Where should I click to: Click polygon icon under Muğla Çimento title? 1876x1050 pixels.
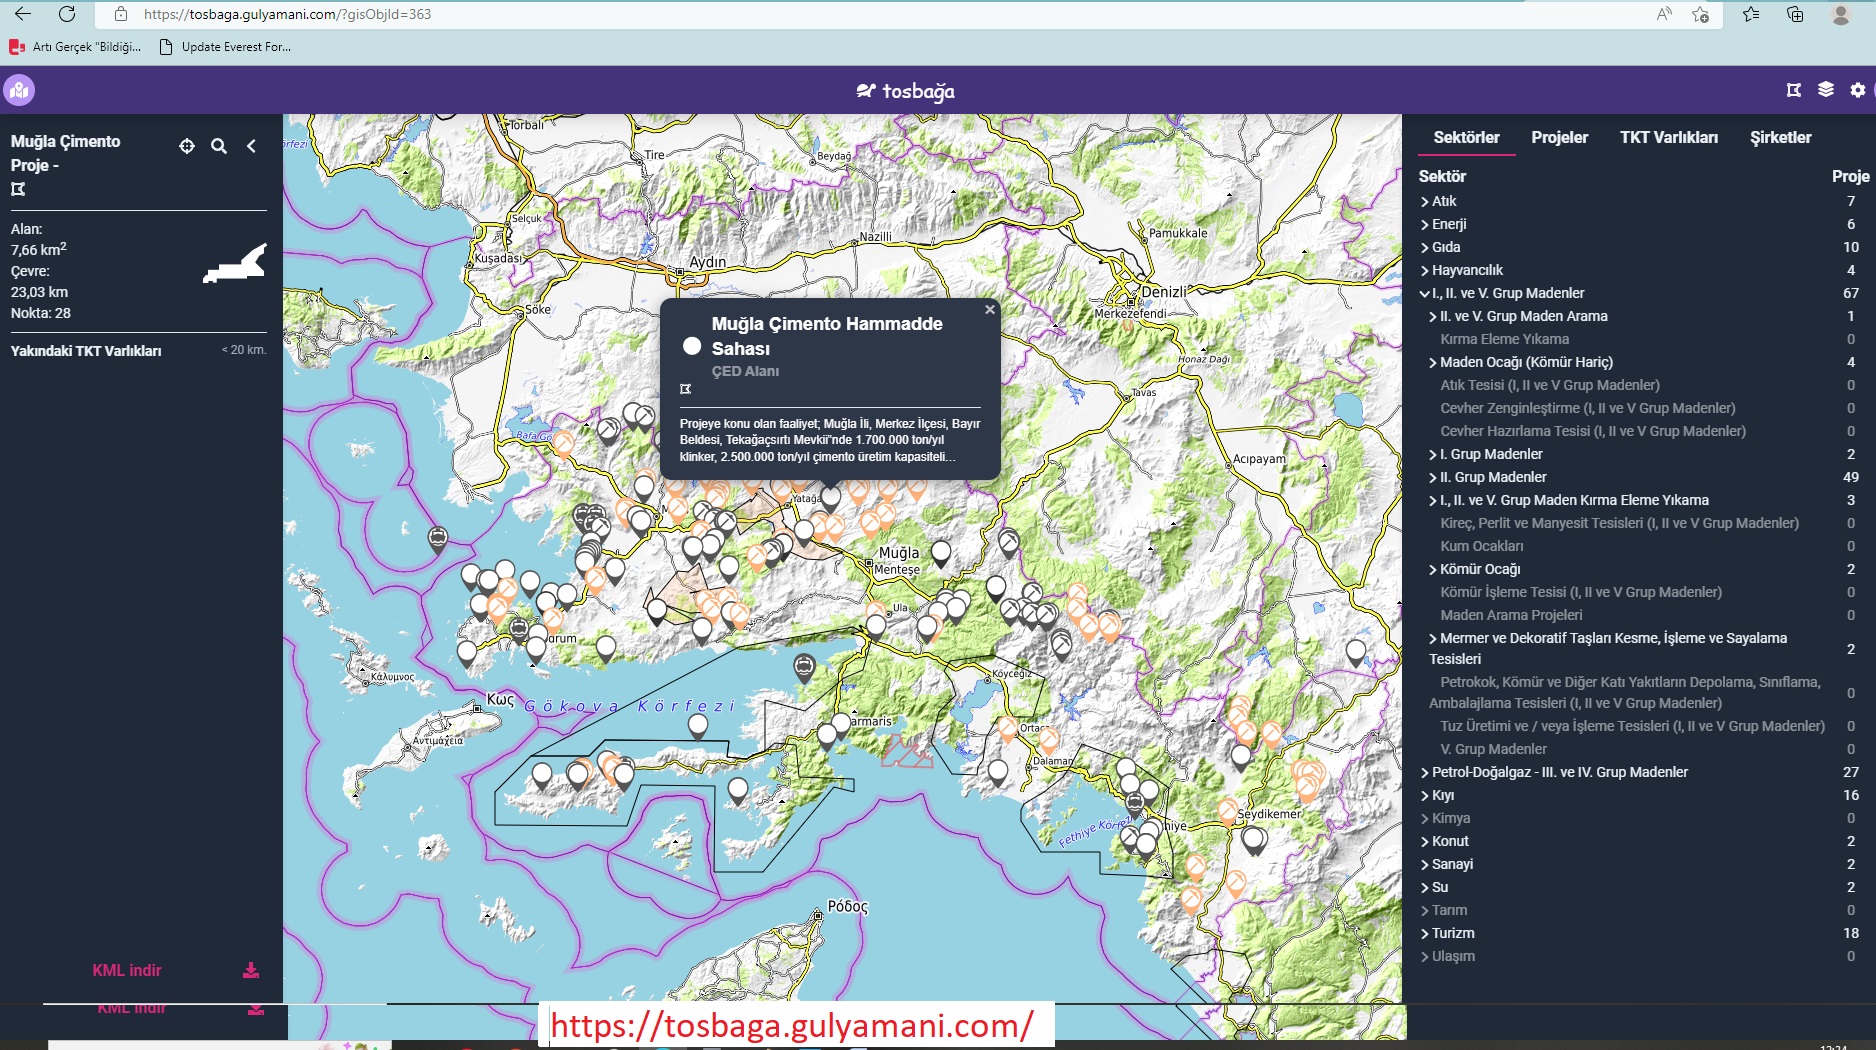coord(18,189)
